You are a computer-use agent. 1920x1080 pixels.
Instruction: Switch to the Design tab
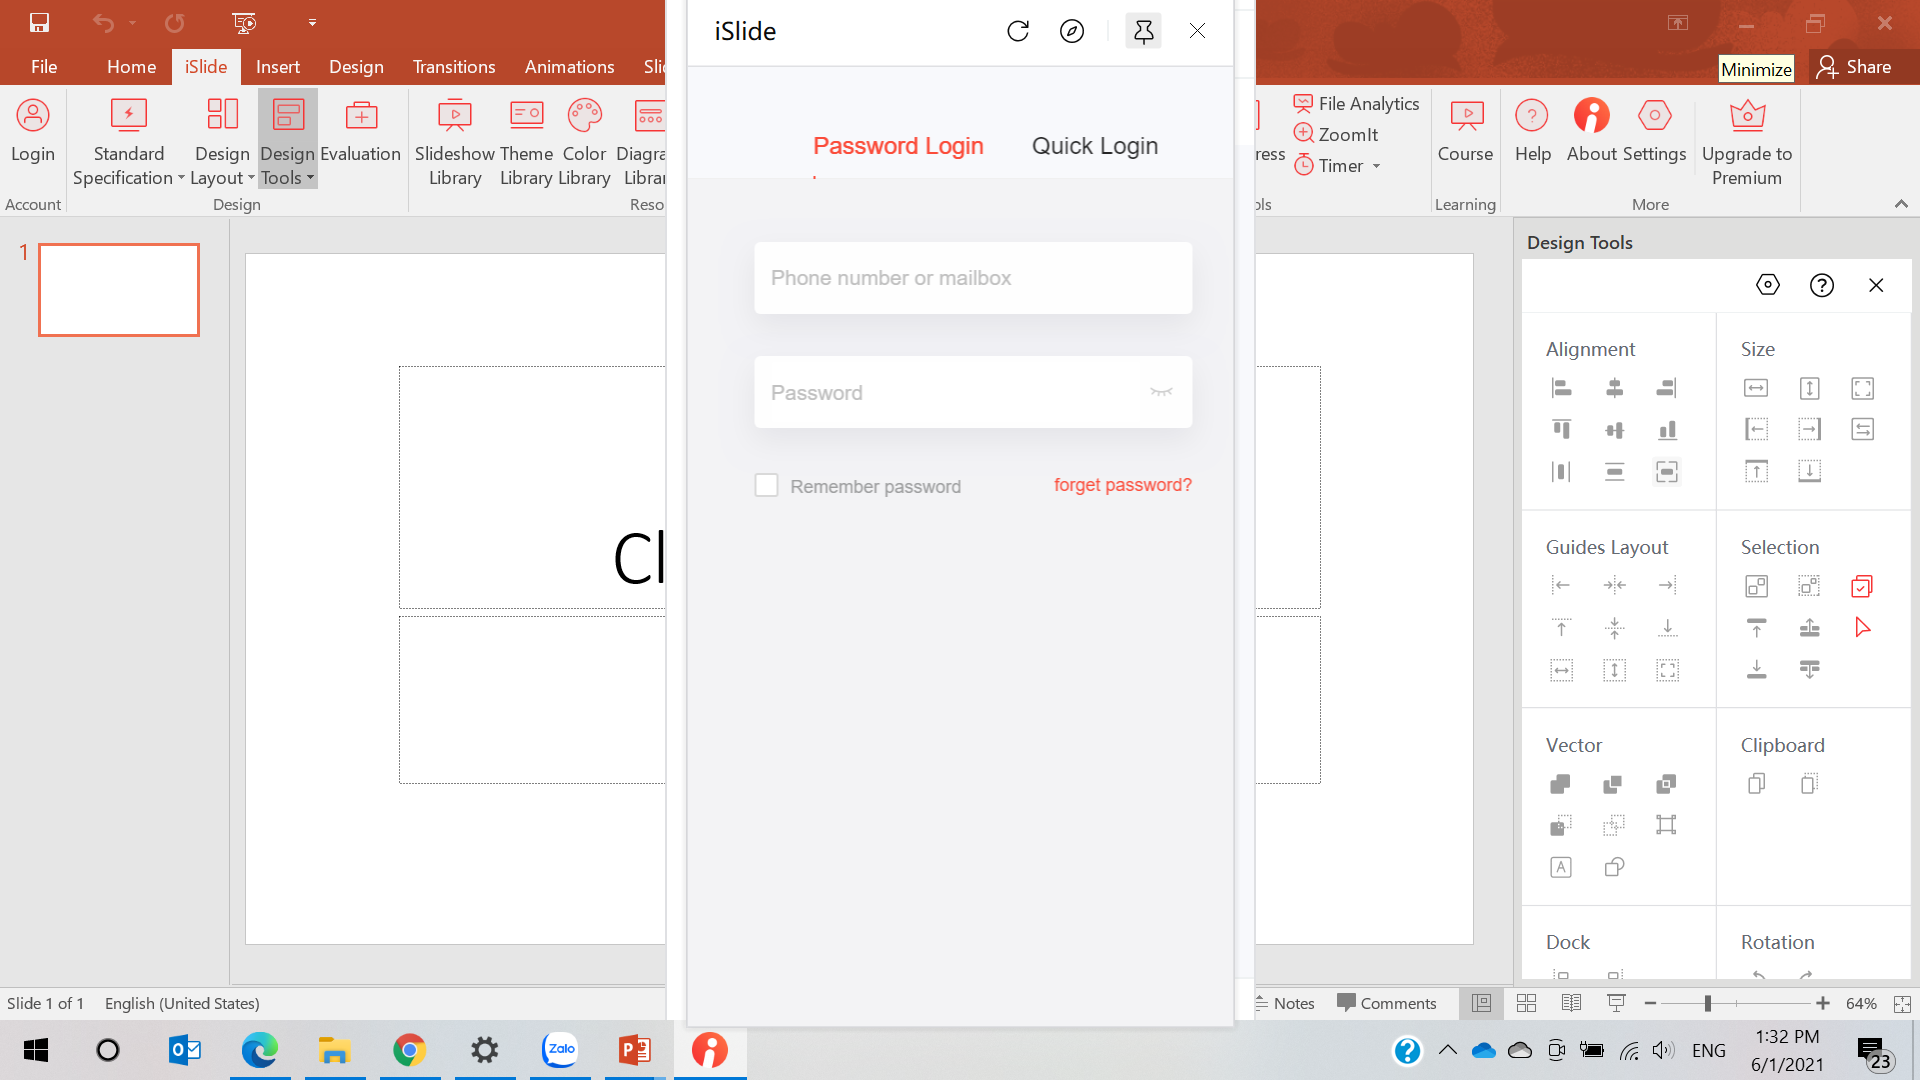356,67
